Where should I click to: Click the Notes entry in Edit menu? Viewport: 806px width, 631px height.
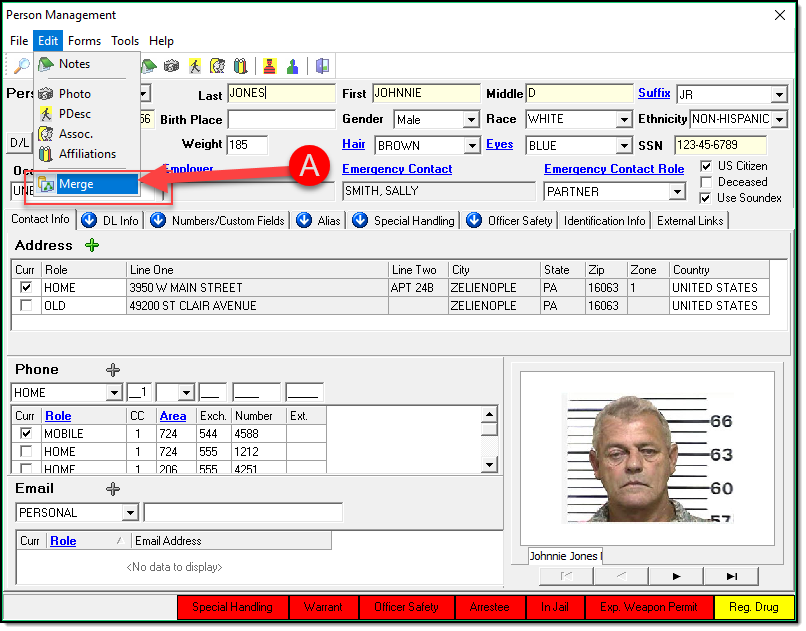click(74, 64)
